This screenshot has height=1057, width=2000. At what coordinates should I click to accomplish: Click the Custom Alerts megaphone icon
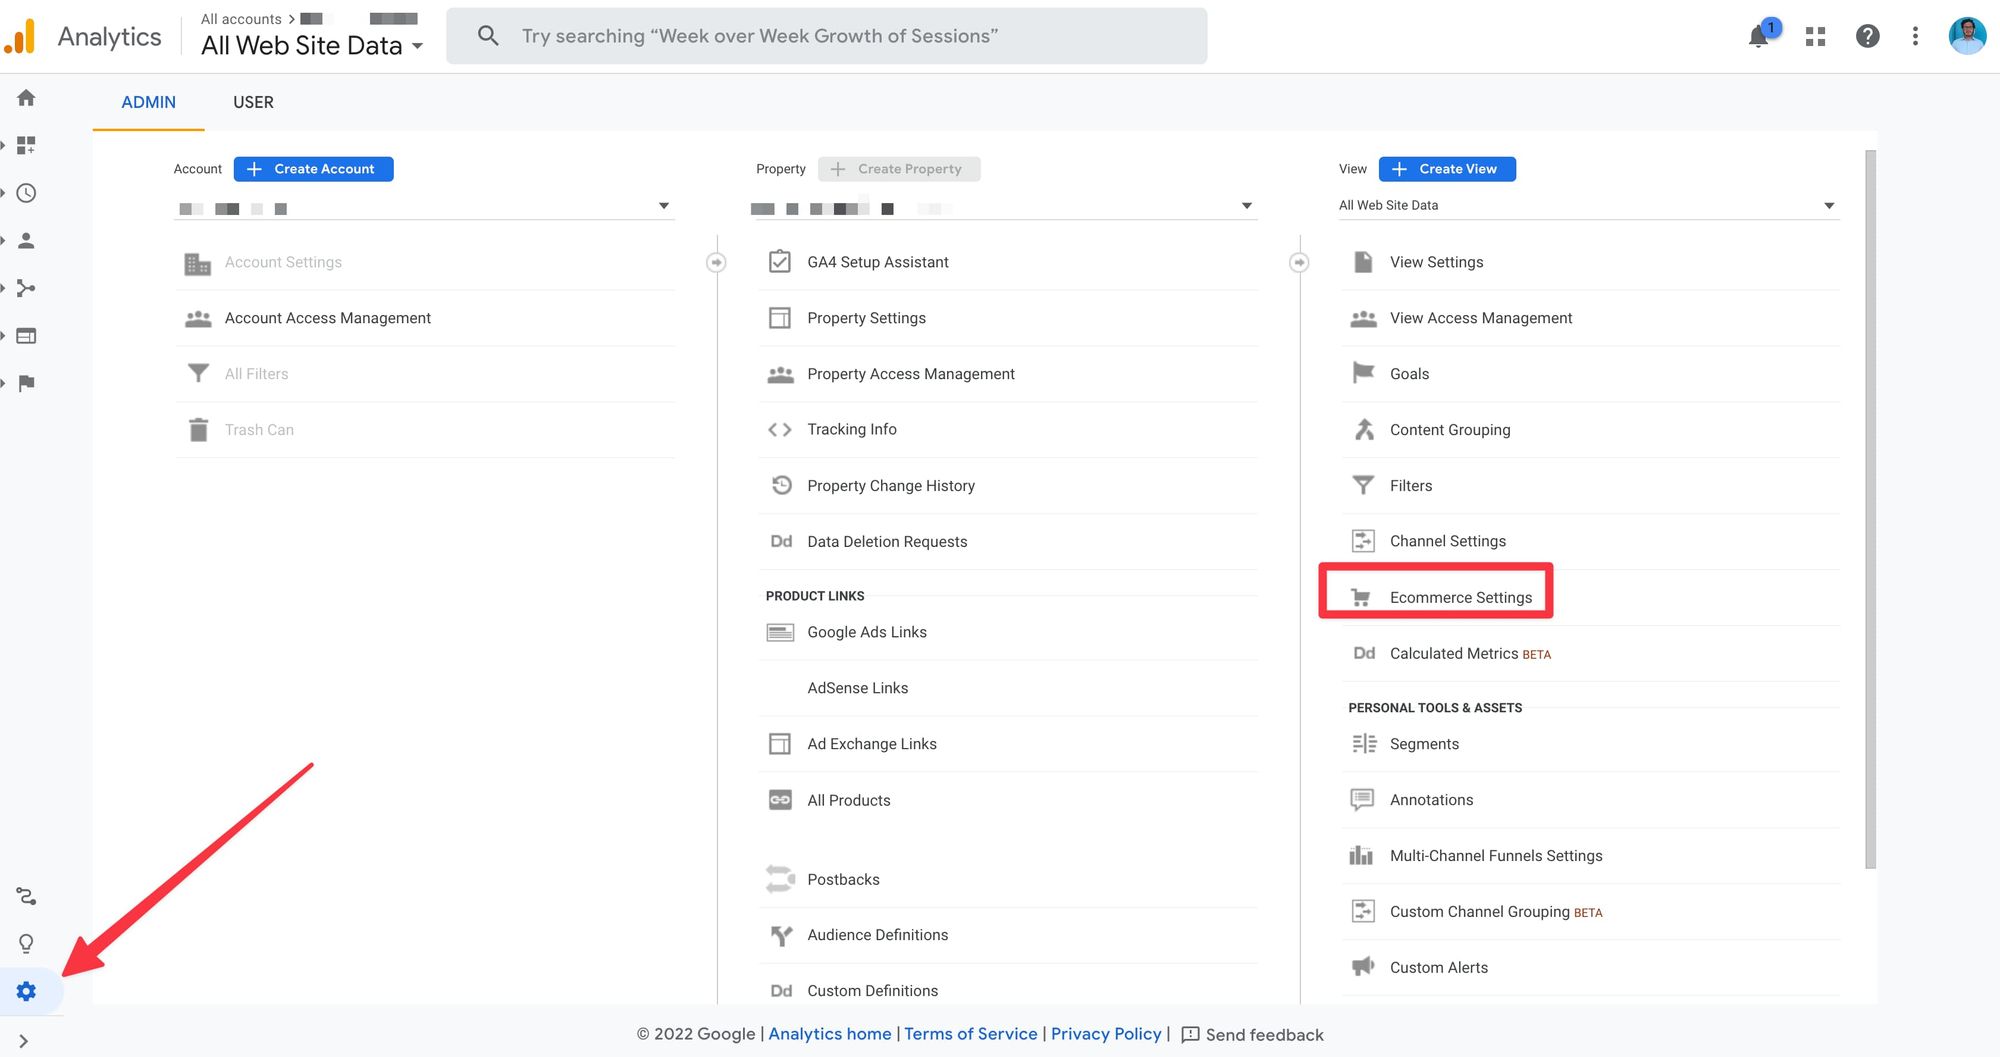pyautogui.click(x=1363, y=967)
